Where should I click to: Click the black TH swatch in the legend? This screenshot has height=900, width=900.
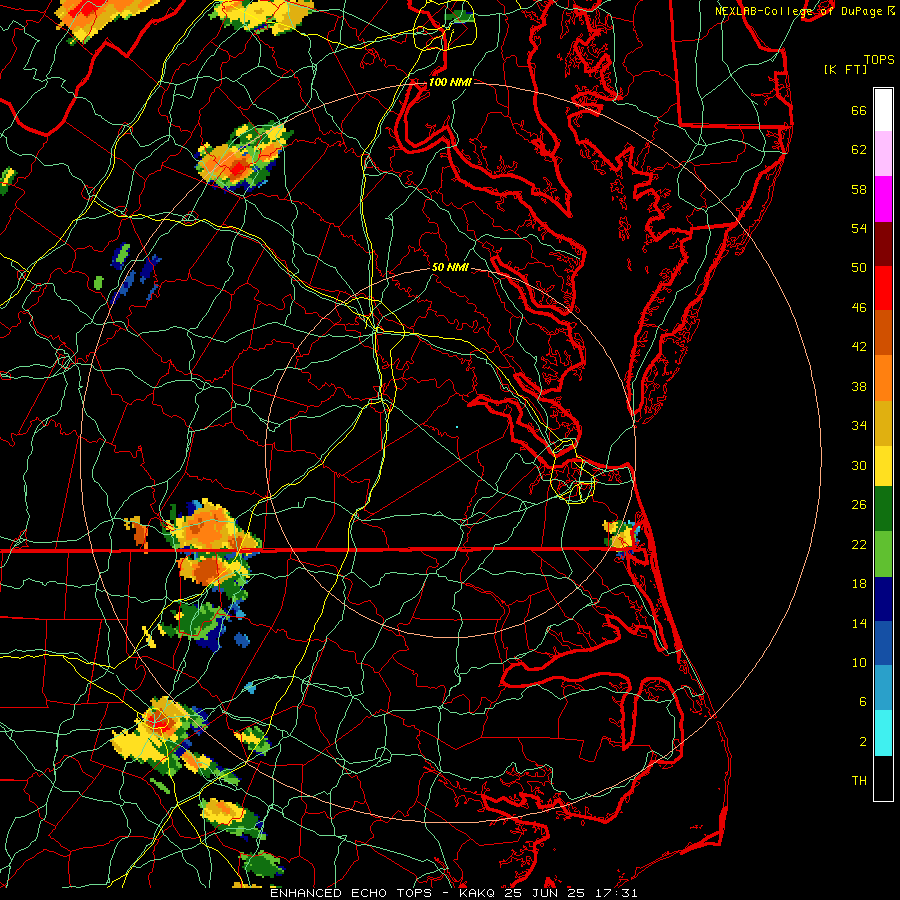click(x=883, y=778)
